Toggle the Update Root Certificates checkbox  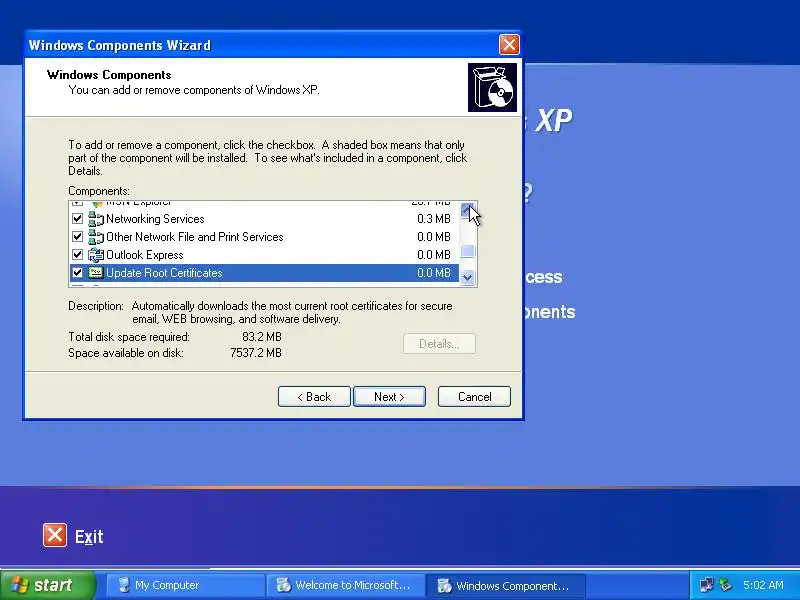tap(78, 272)
